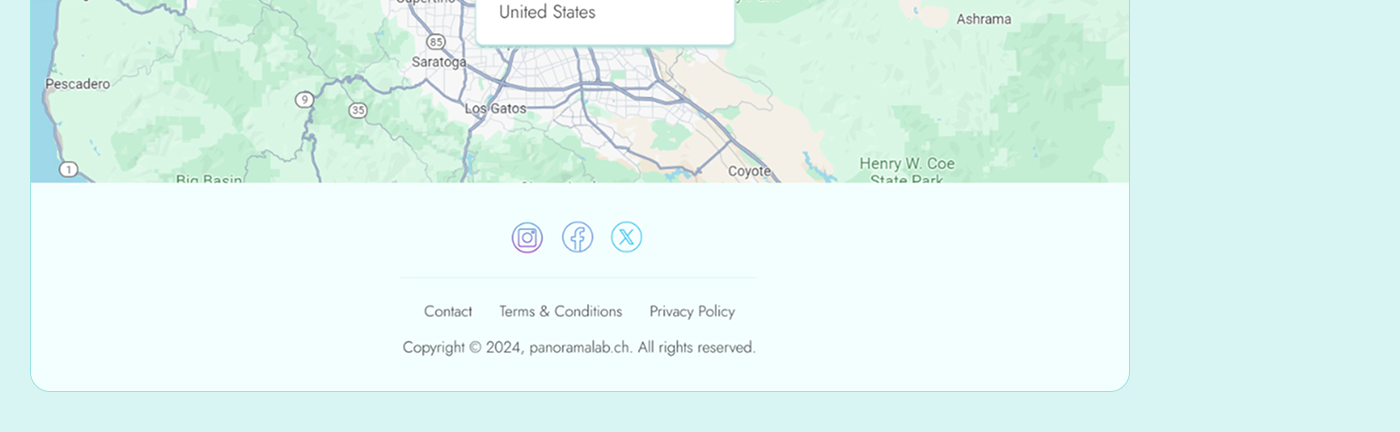Select the Coyote place label on map
This screenshot has height=432, width=1400.
click(749, 171)
